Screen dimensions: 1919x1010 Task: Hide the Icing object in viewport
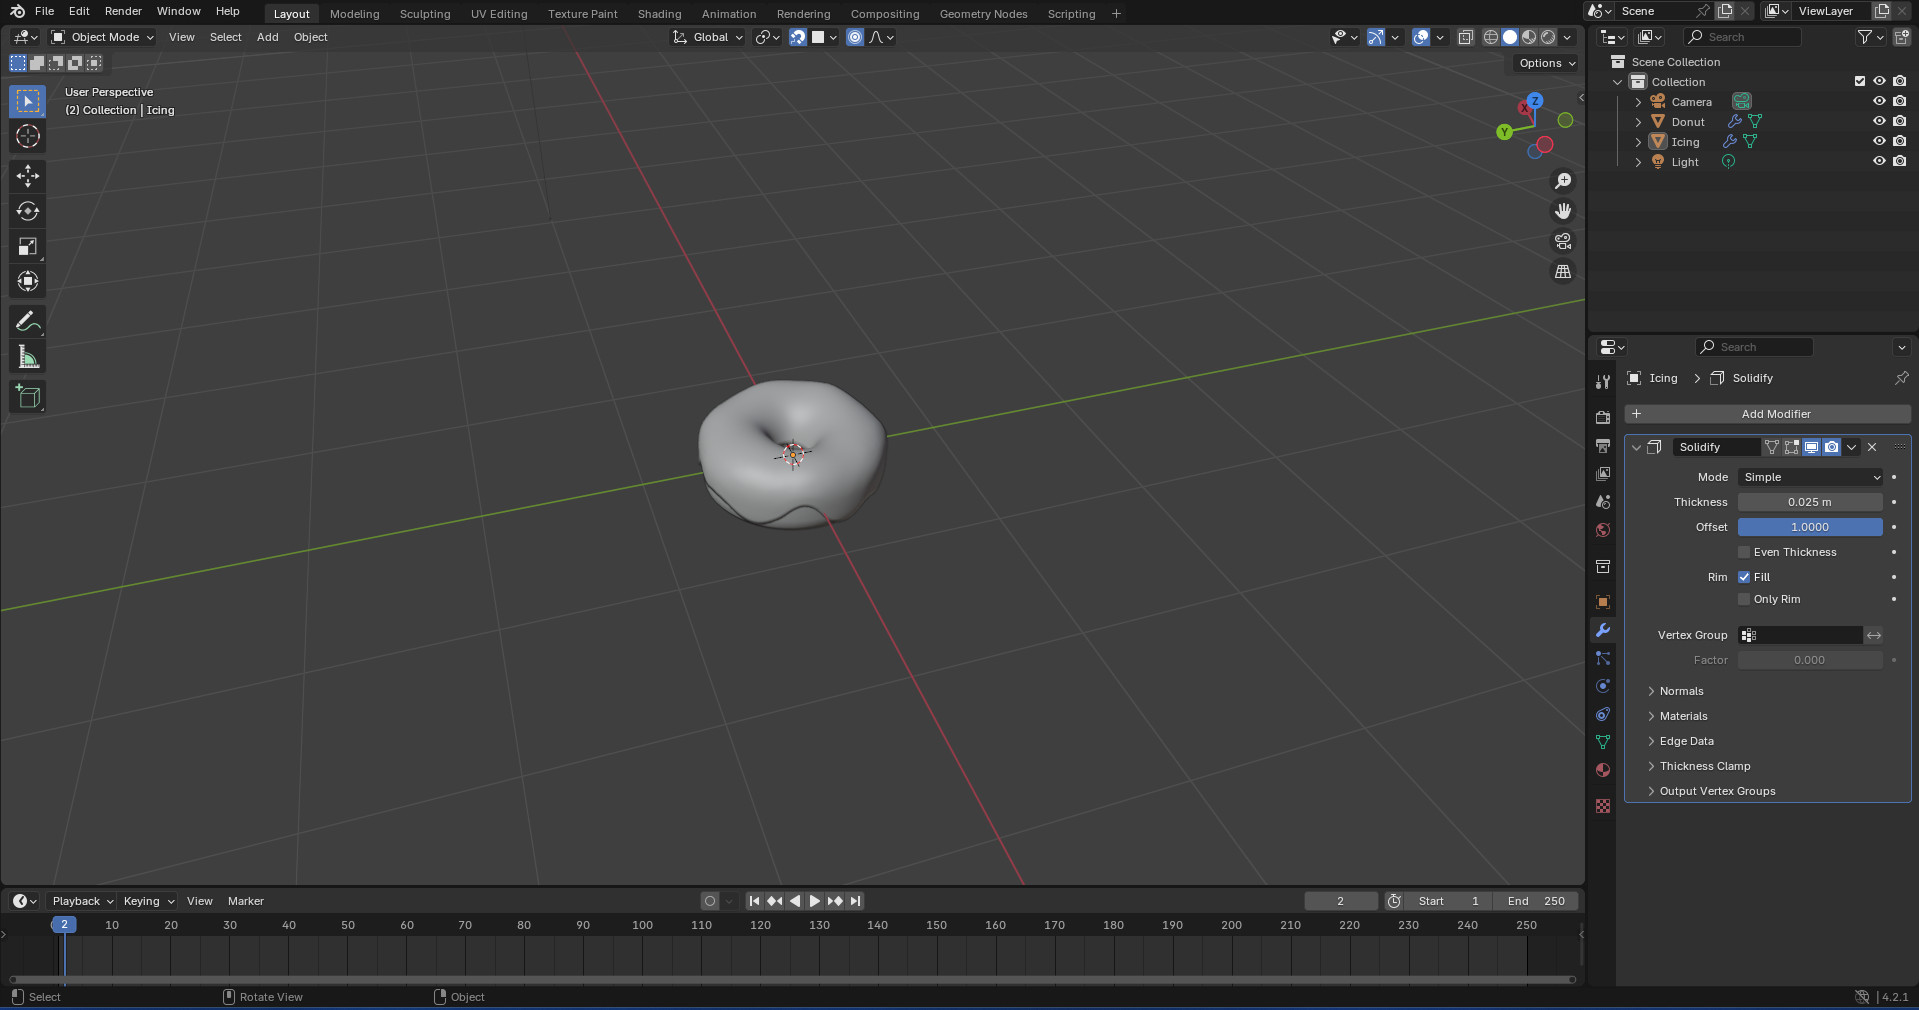pos(1879,141)
